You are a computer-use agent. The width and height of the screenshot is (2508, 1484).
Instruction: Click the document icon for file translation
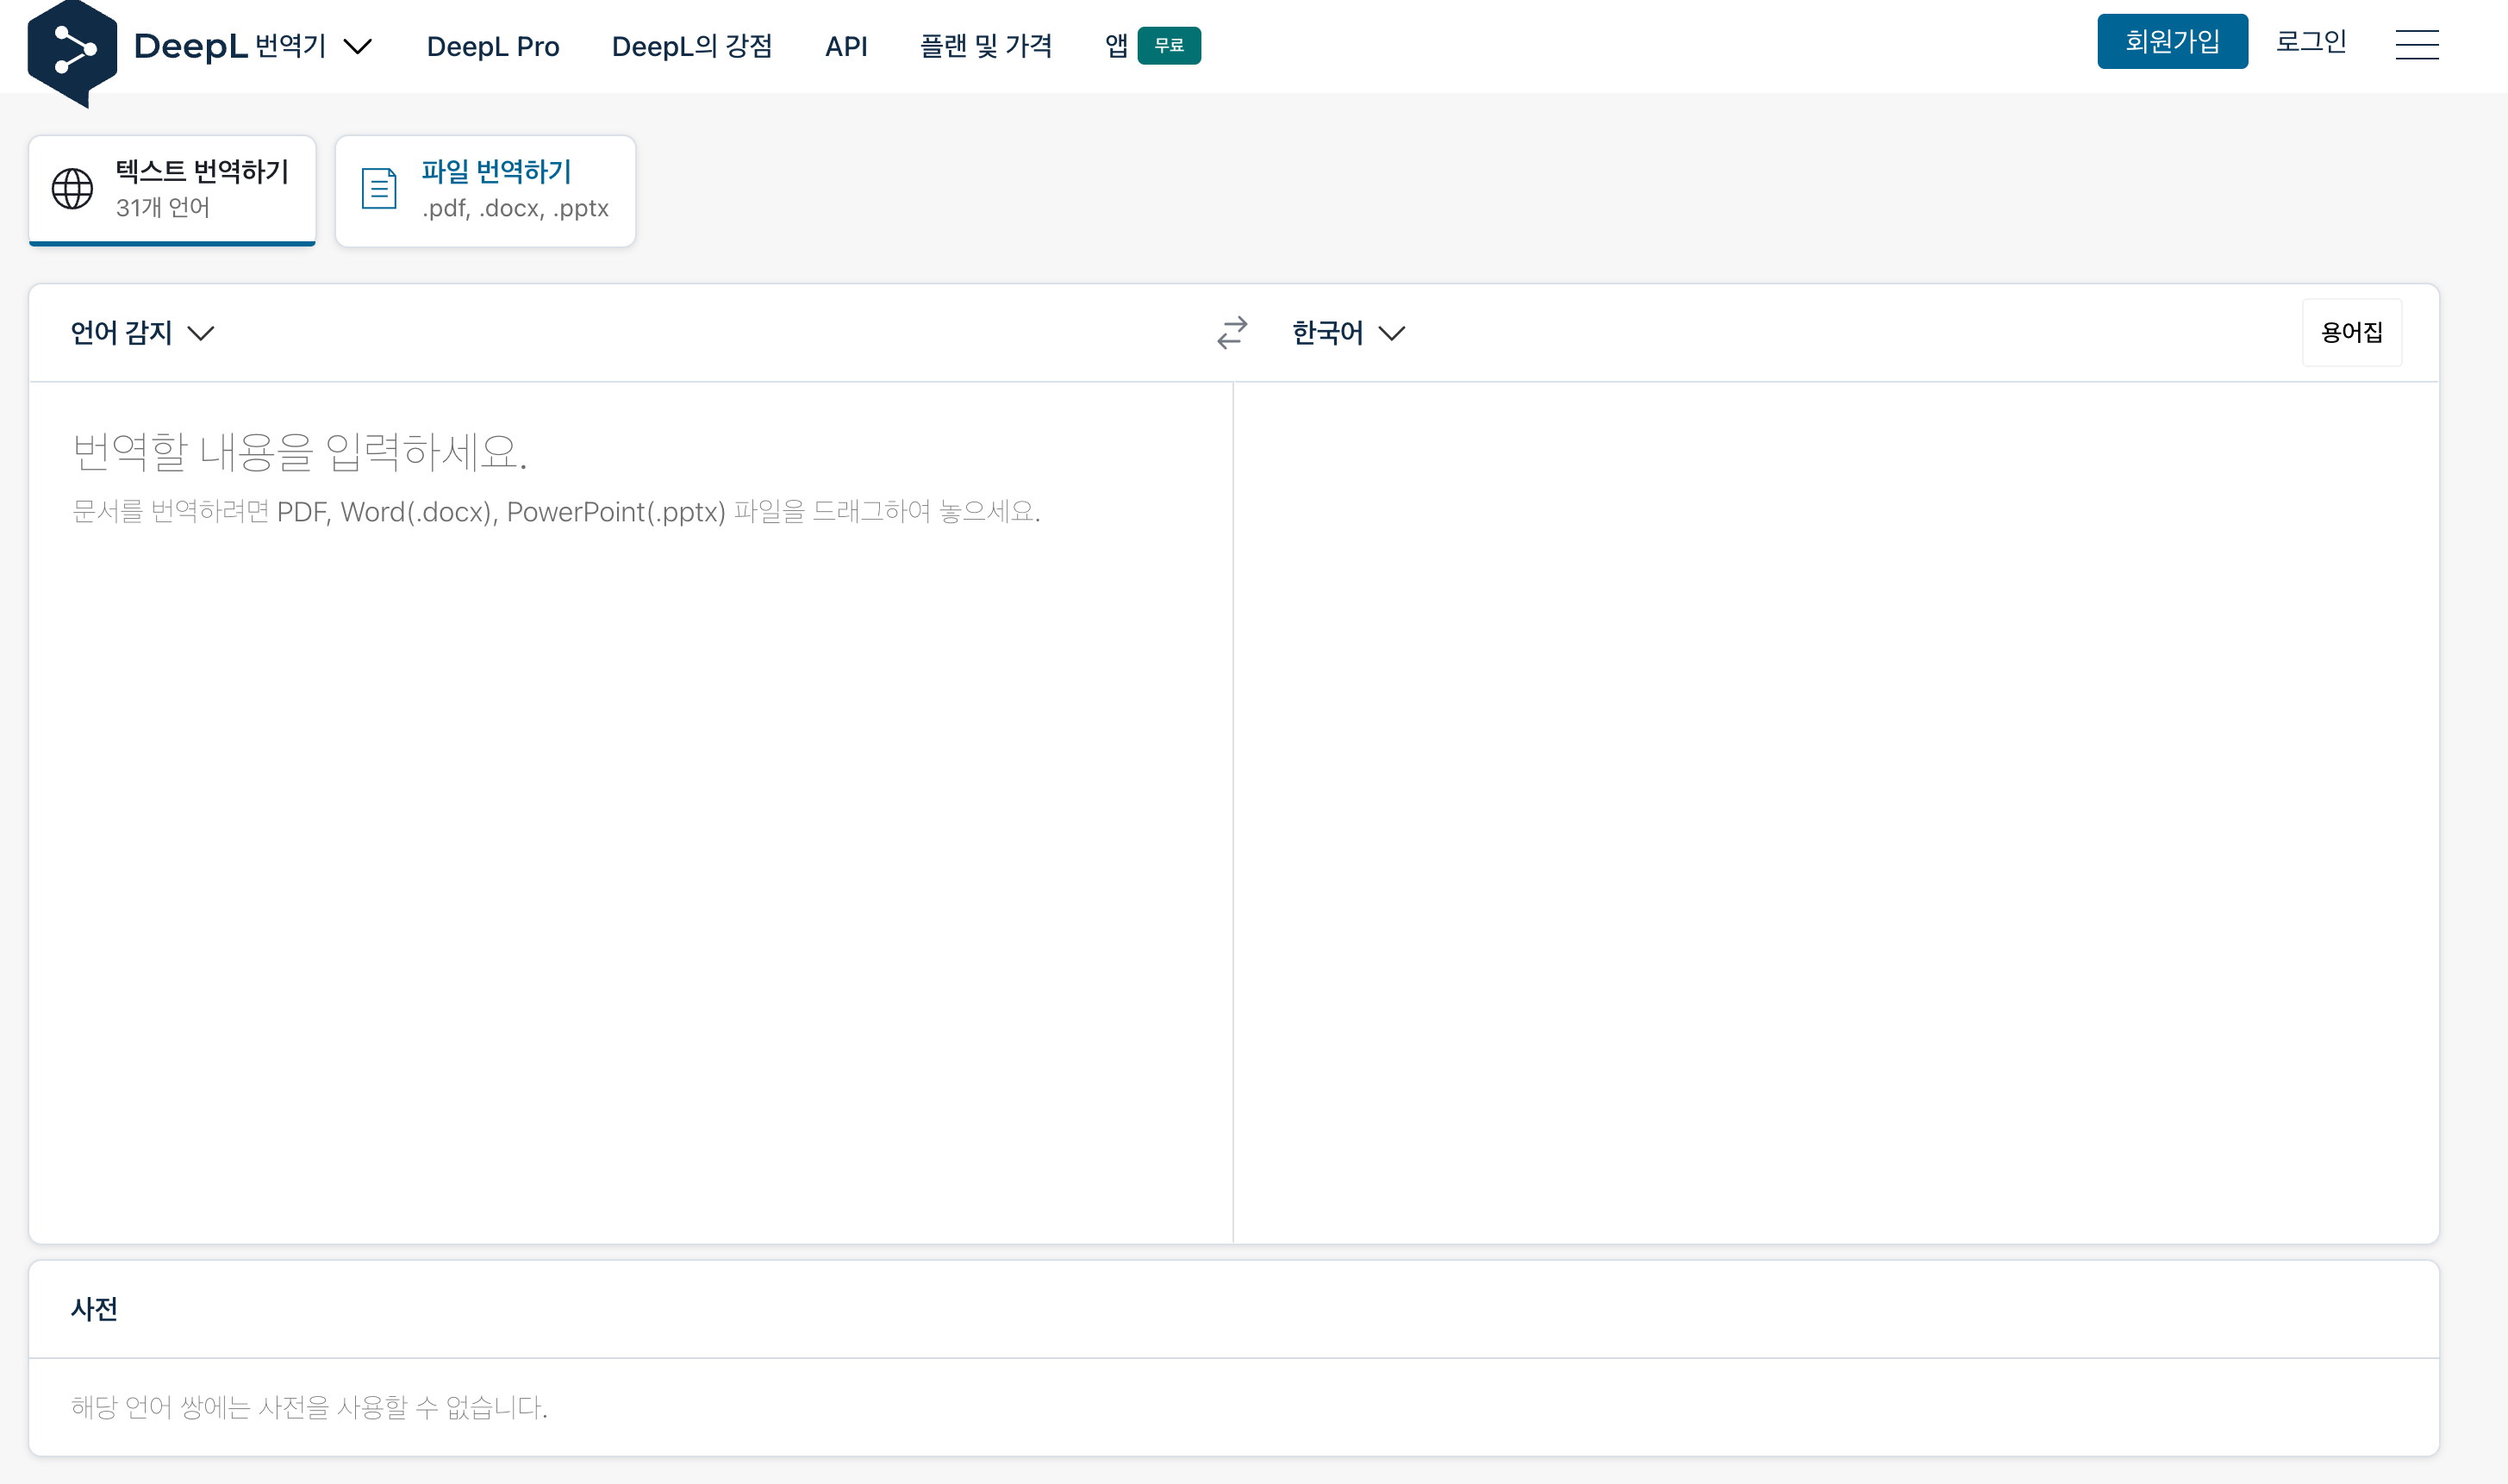tap(379, 188)
